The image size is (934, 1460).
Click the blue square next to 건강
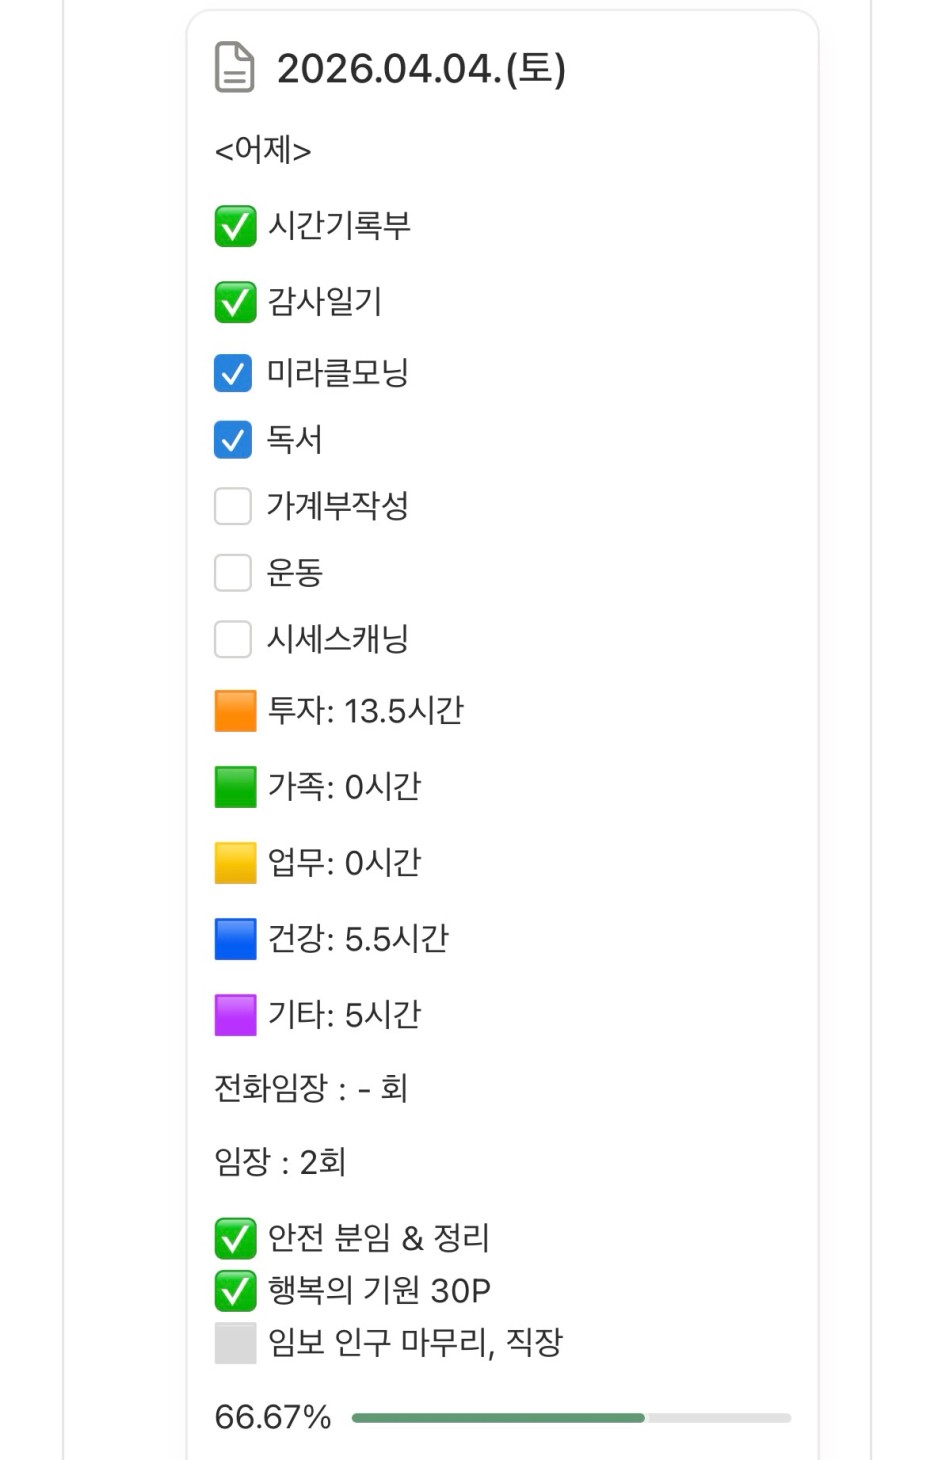tap(235, 939)
